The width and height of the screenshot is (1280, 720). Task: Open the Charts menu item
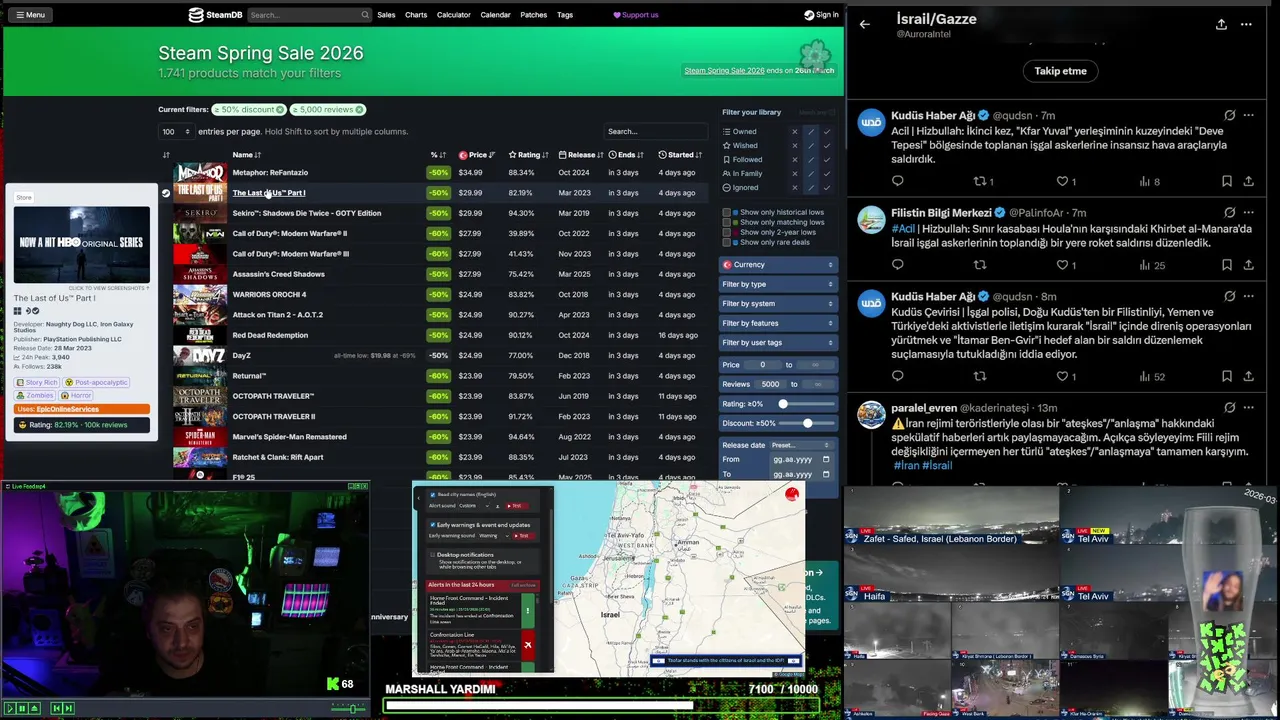(x=416, y=15)
